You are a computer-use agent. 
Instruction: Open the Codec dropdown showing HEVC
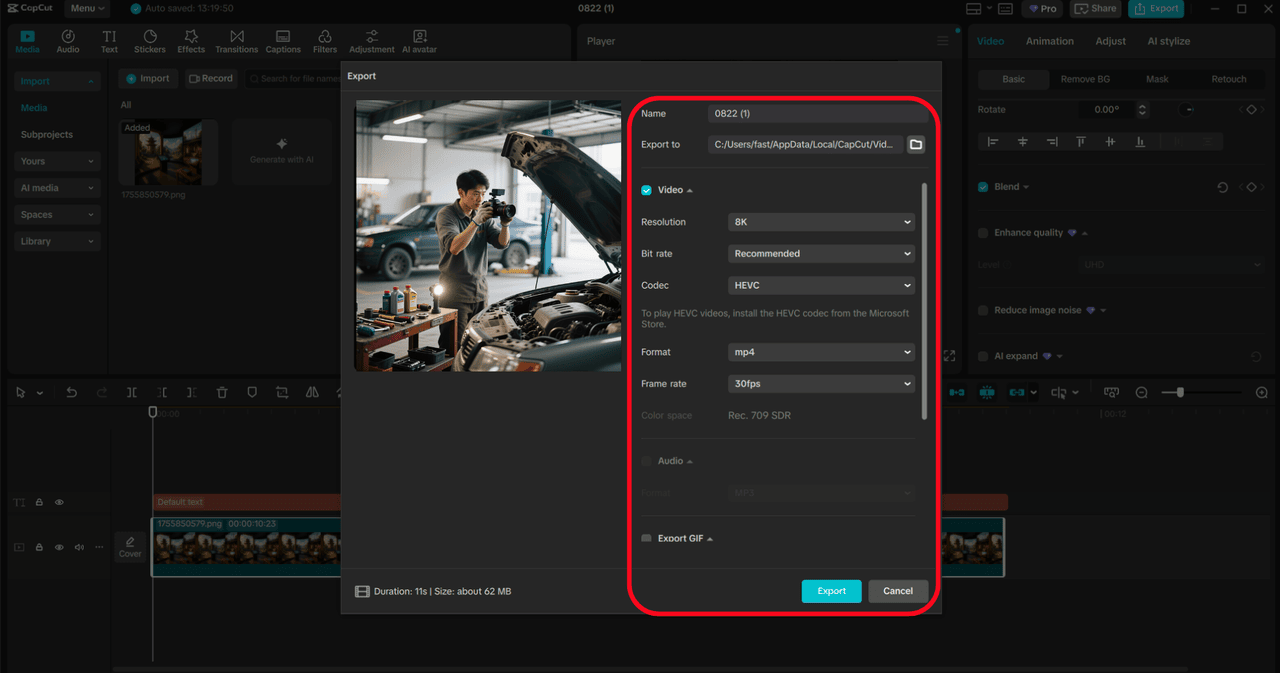tap(821, 286)
